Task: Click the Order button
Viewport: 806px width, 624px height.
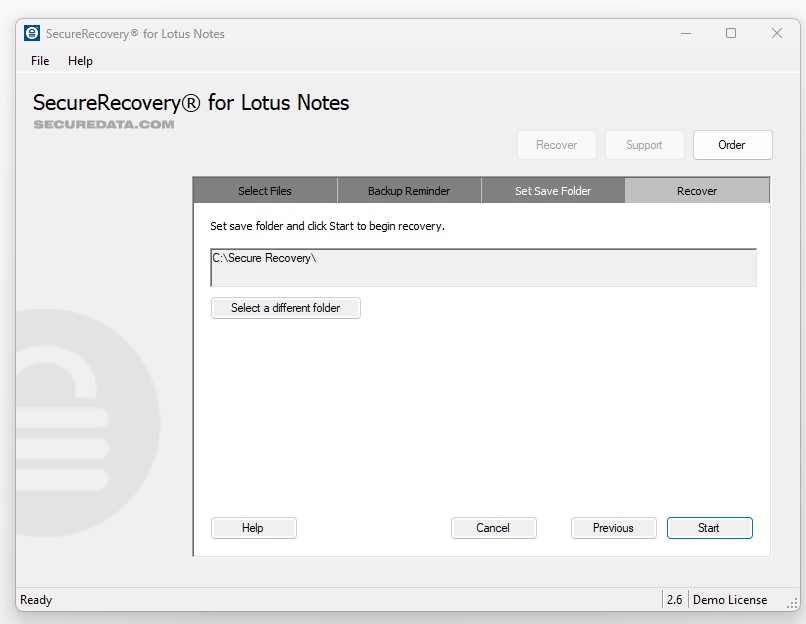Action: (733, 144)
